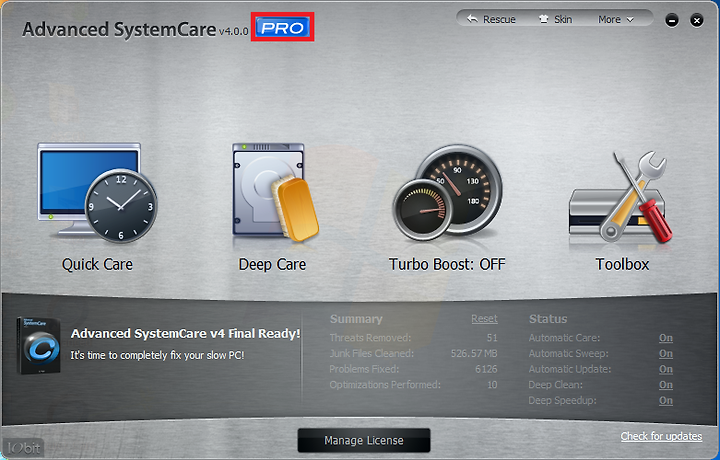This screenshot has height=460, width=720.
Task: Launch Deep Care hard drive brush icon
Action: point(275,192)
